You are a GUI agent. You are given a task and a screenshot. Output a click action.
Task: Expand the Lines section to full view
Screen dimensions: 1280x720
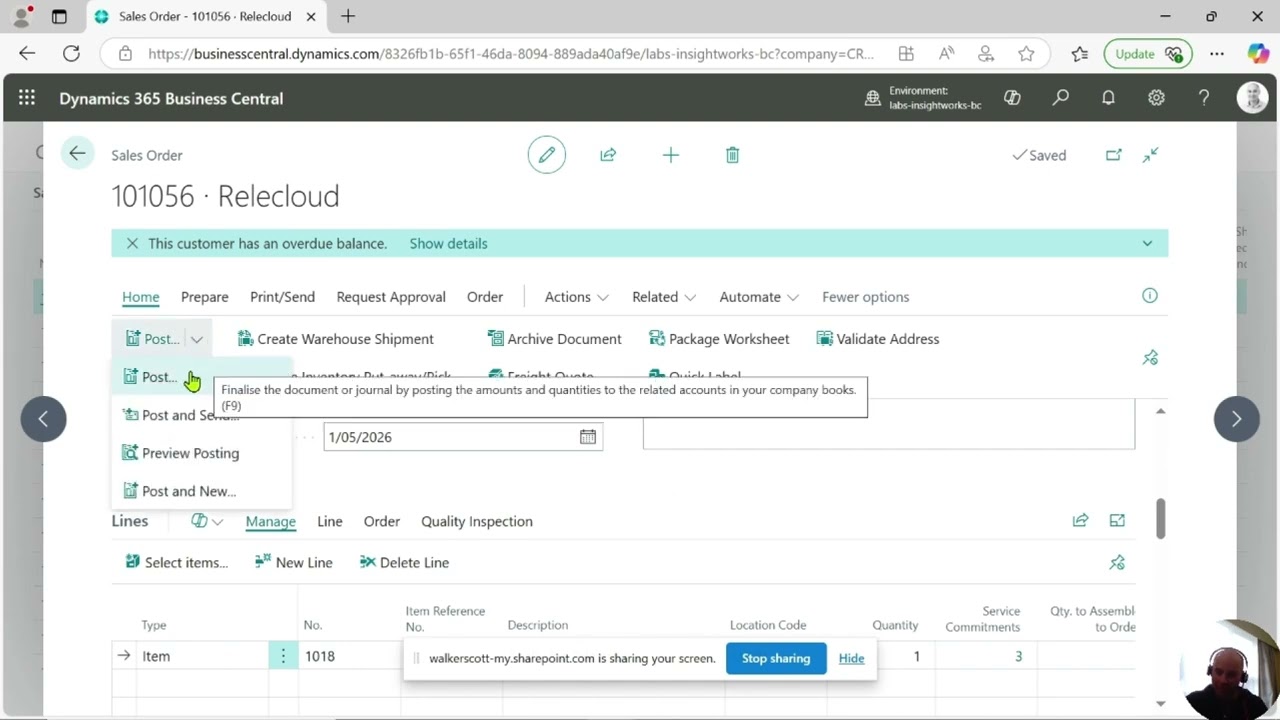[1117, 521]
